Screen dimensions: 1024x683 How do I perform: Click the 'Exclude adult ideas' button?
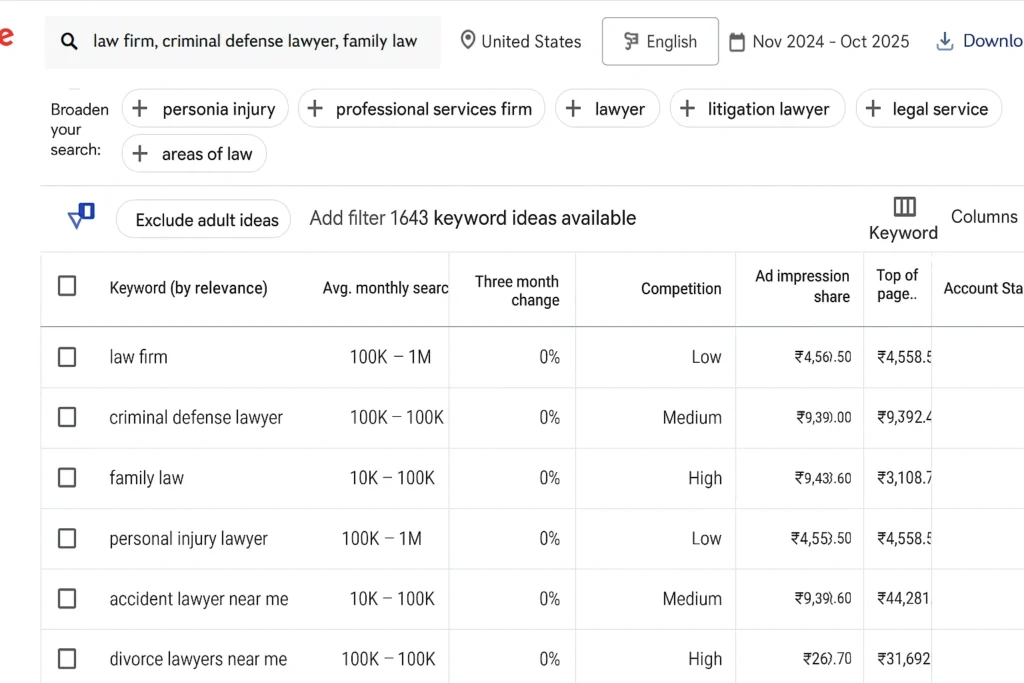tap(204, 219)
